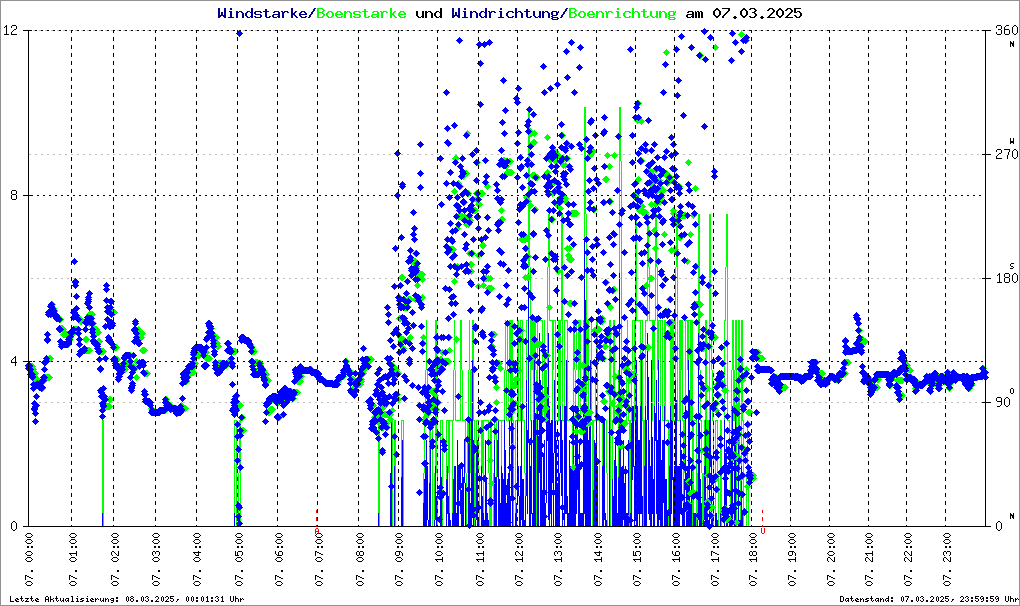Click the 'Datenstand' timestamp text

[x=928, y=599]
